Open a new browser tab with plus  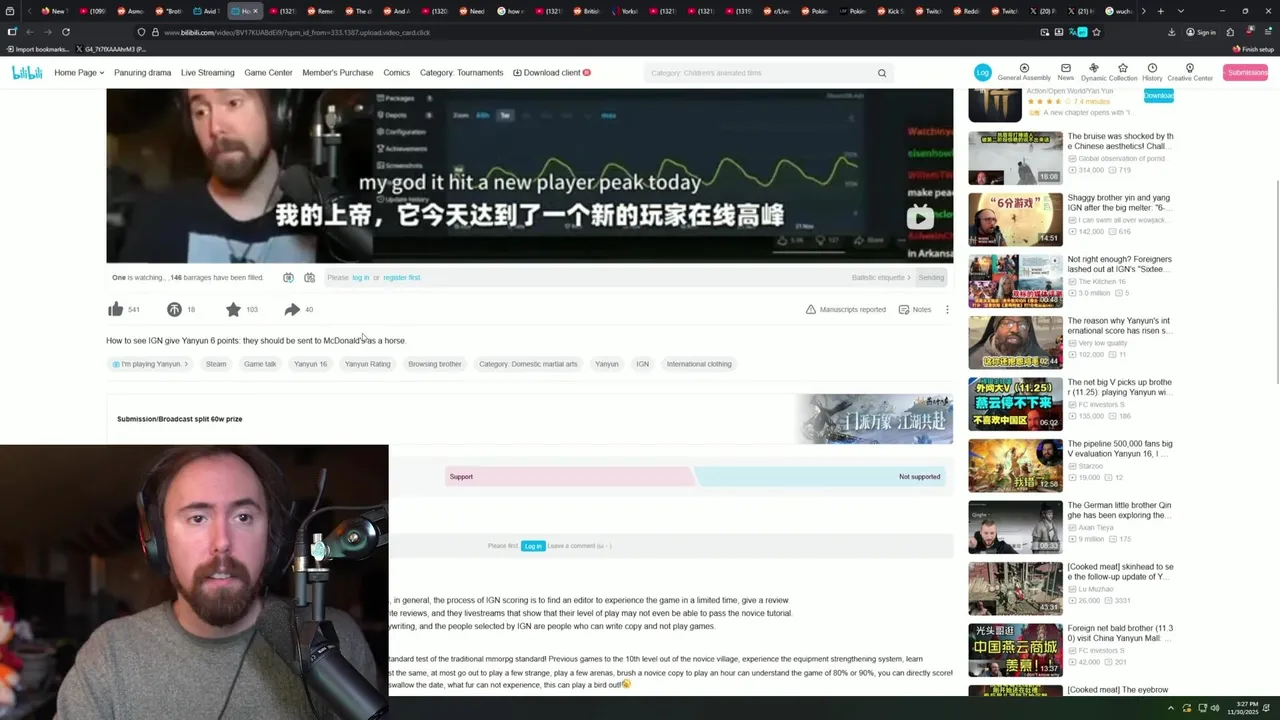1160,11
